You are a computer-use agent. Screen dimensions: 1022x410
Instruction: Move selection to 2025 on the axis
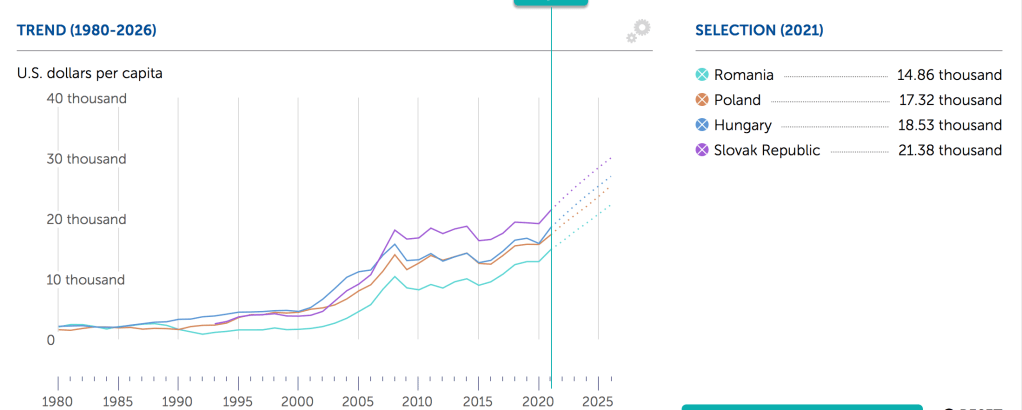pos(596,401)
